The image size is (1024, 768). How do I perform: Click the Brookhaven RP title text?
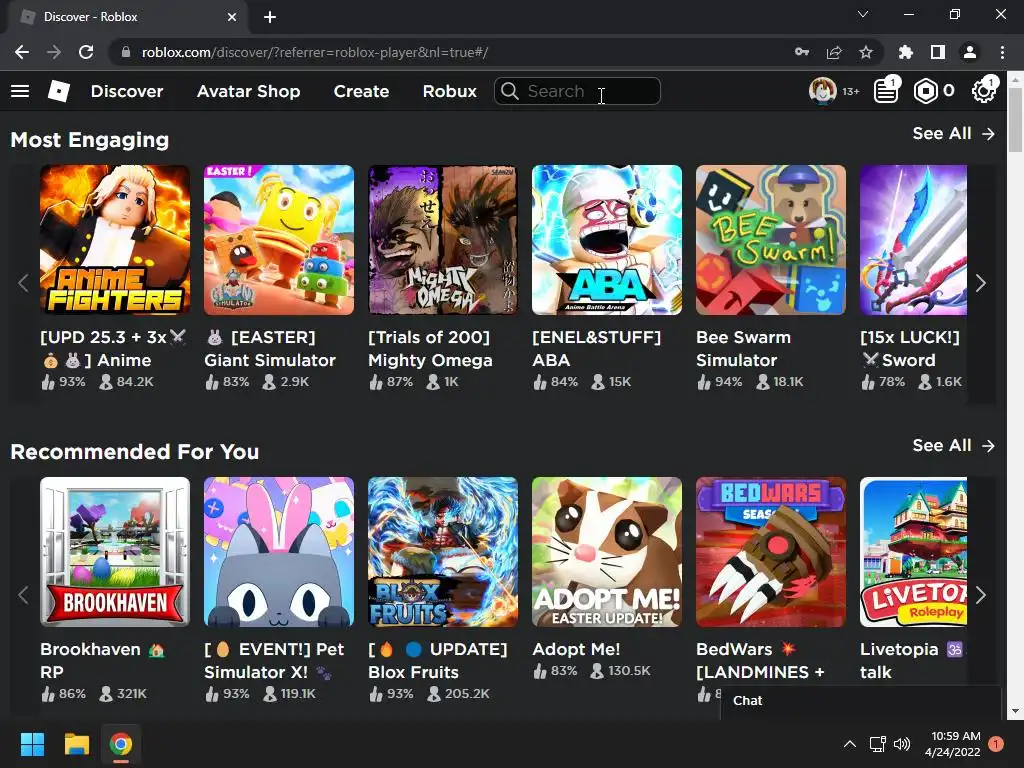[103, 660]
